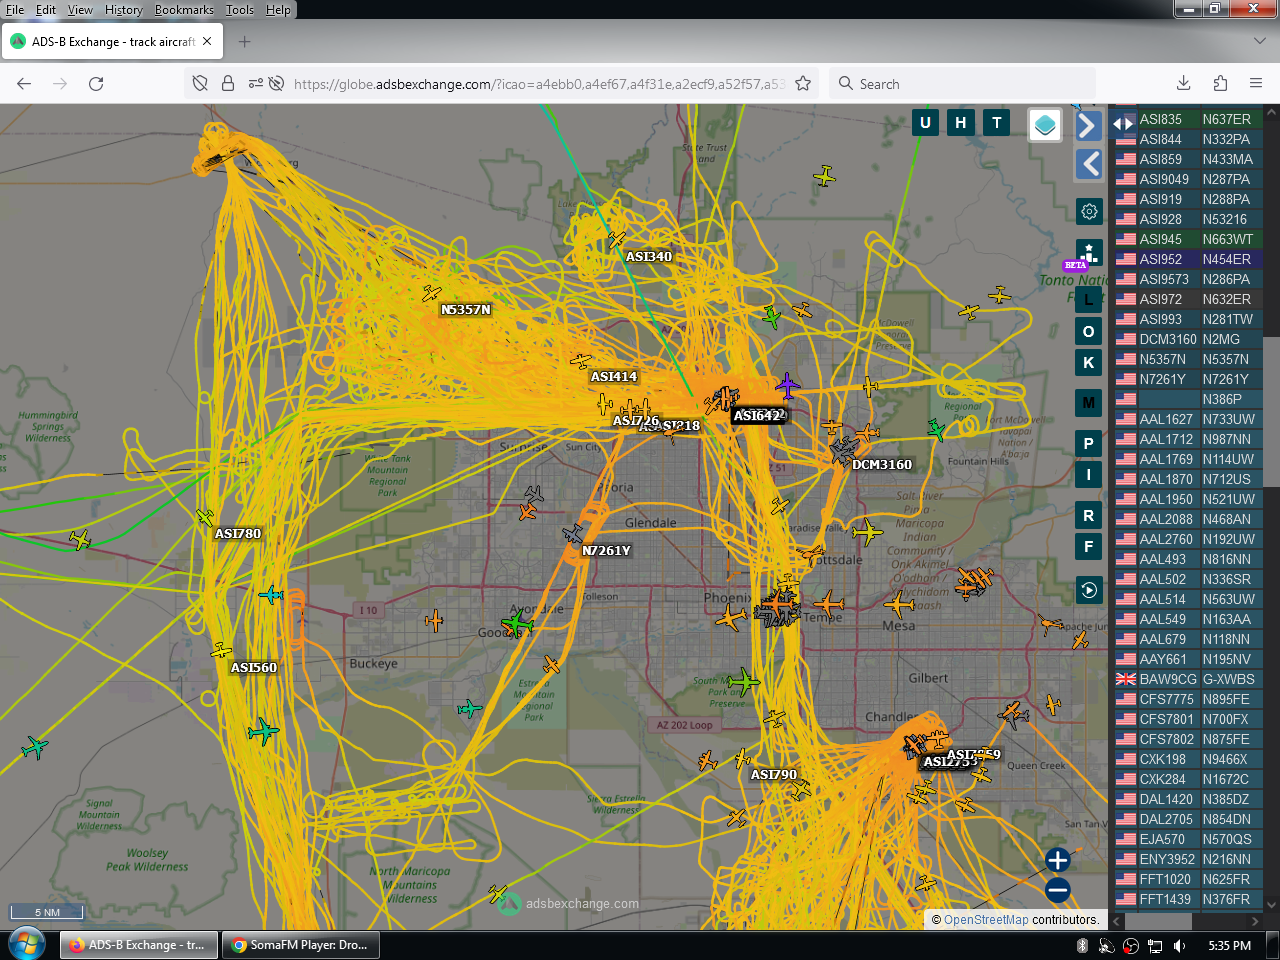This screenshot has width=1280, height=960.
Task: Toggle the F follow button
Action: click(1089, 546)
